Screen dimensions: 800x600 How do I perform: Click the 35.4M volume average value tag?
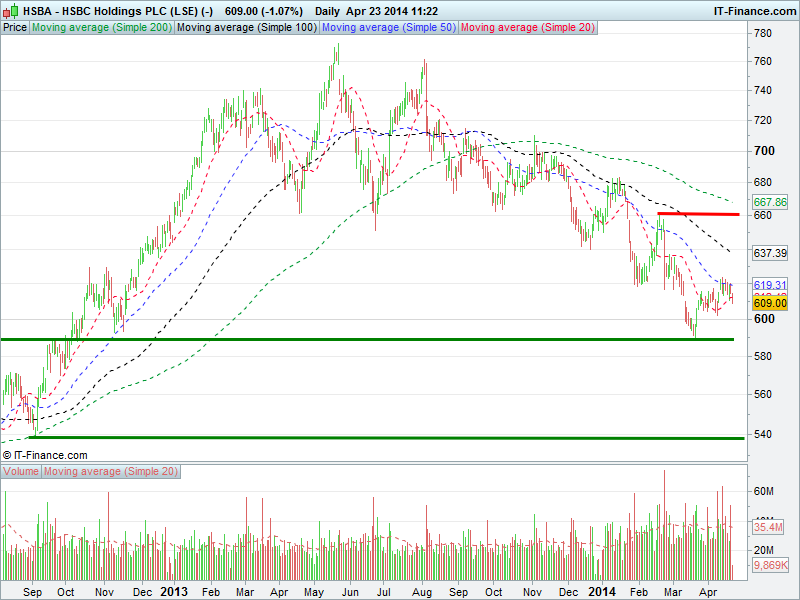pyautogui.click(x=765, y=527)
